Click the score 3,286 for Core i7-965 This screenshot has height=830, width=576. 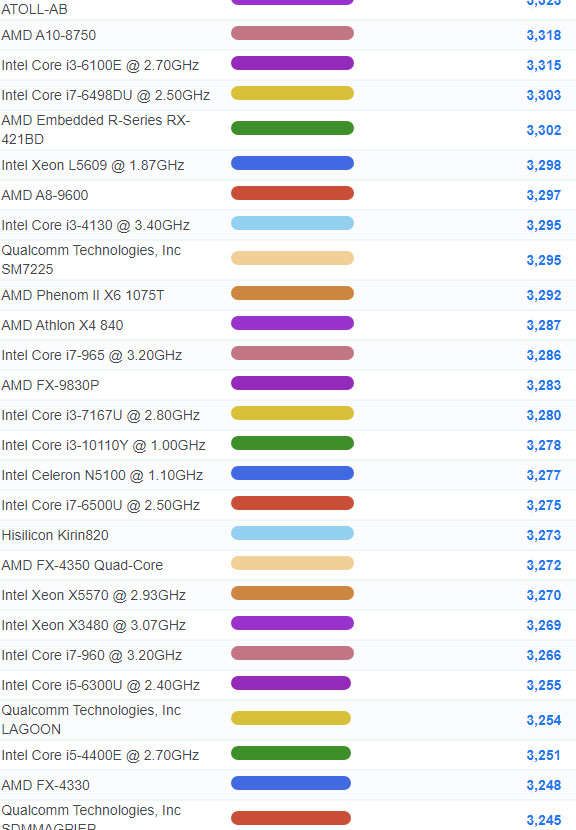click(544, 355)
